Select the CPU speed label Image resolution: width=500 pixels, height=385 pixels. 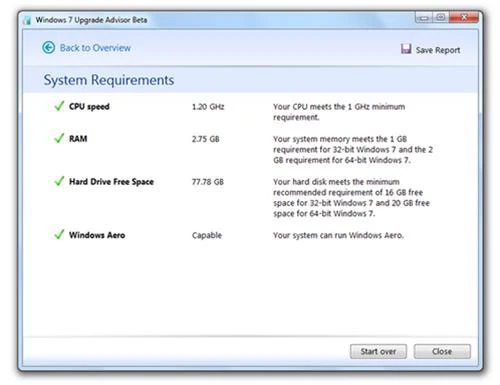pyautogui.click(x=89, y=107)
